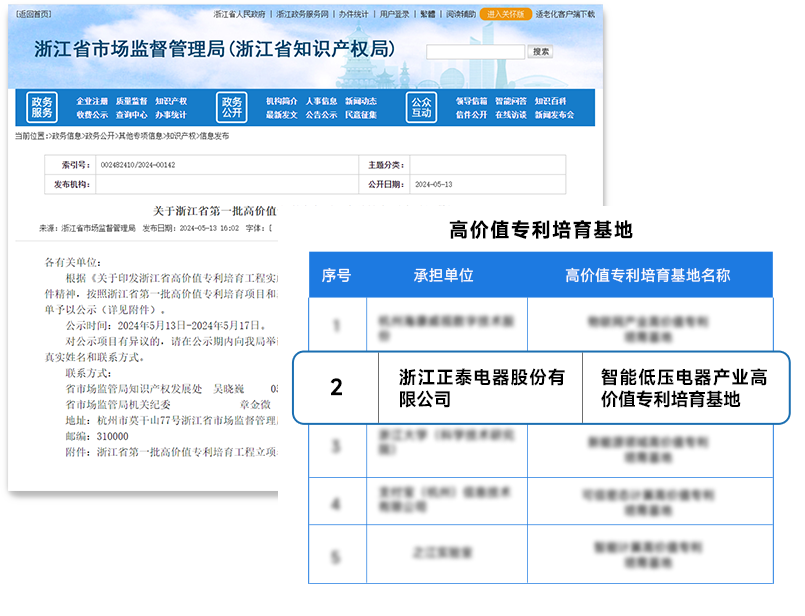805x616 pixels.
Task: Open the 政务公开 section badge
Action: 232,107
